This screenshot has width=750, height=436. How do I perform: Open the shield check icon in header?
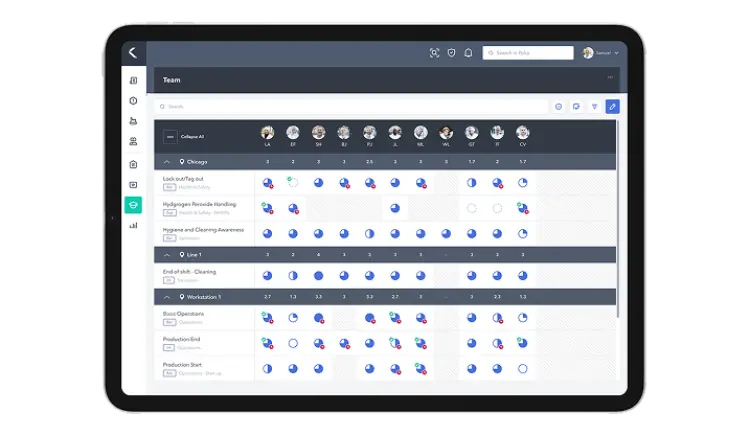[451, 53]
